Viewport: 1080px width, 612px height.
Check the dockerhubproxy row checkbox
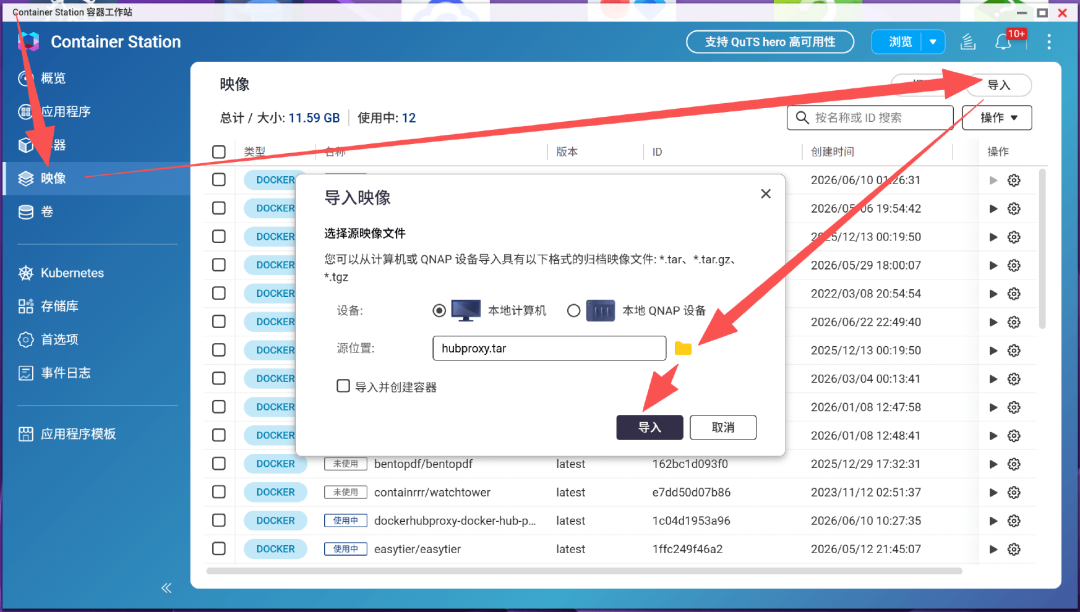[x=219, y=520]
